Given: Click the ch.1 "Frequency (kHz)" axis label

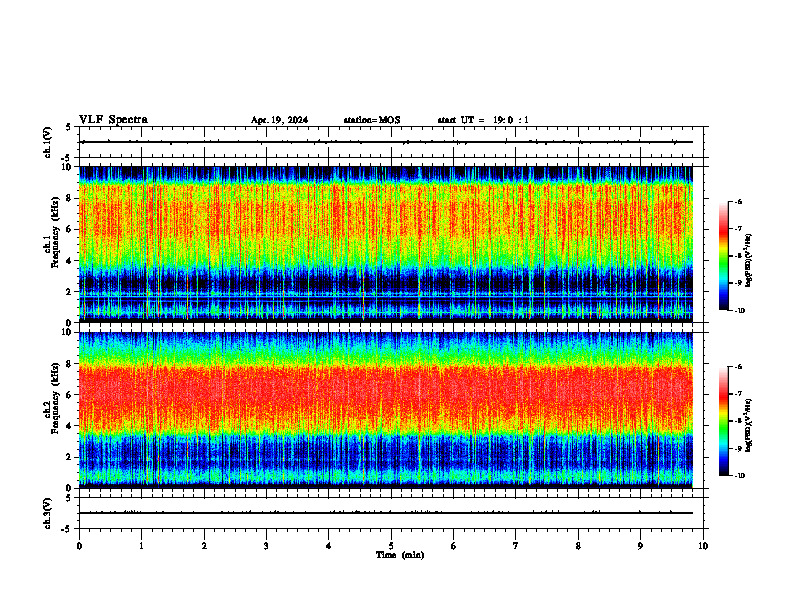Looking at the screenshot, I should (x=55, y=232).
